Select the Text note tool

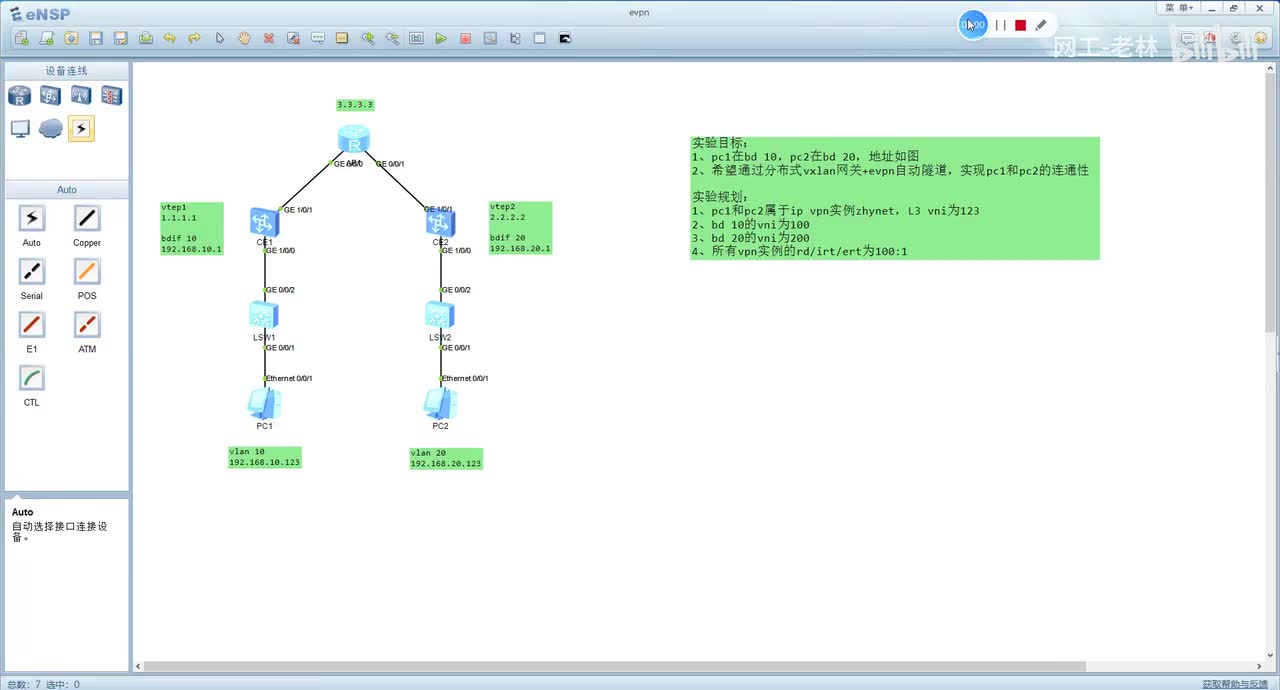(x=318, y=38)
